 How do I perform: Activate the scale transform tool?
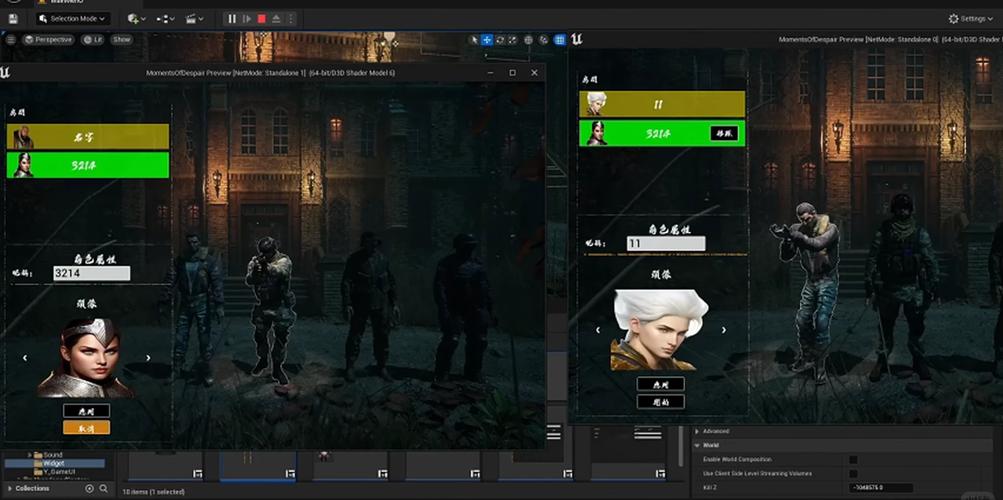(x=512, y=40)
